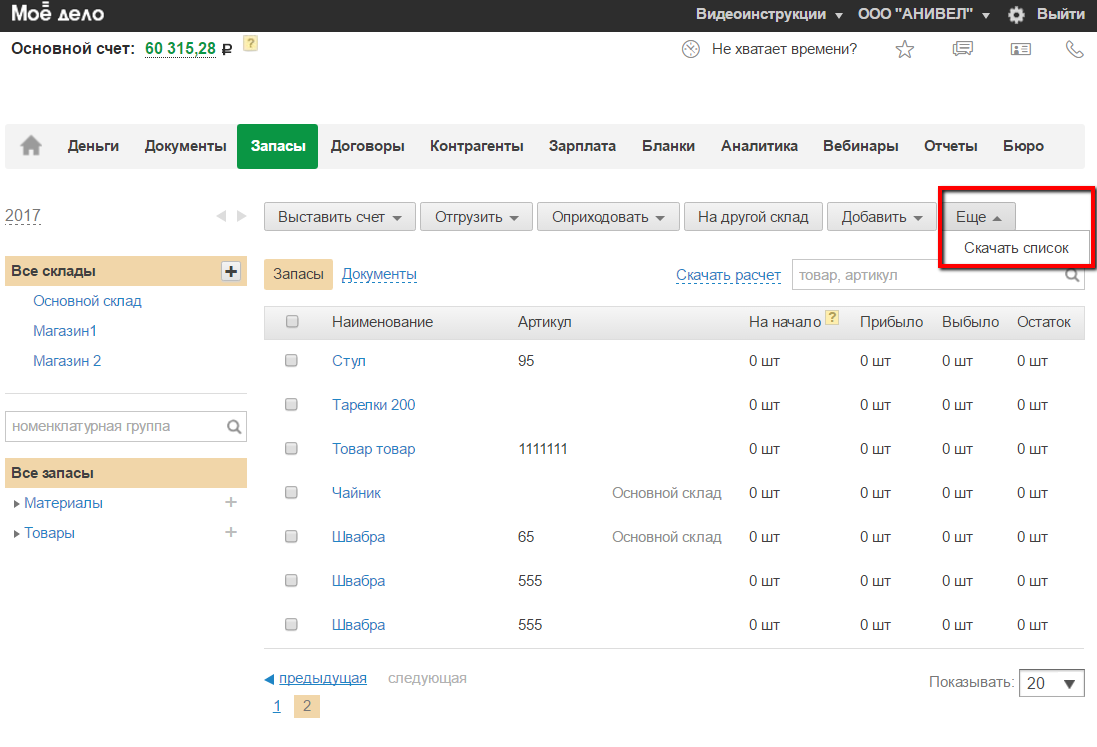Click the favorites star icon
The height and width of the screenshot is (747, 1097).
pos(904,49)
